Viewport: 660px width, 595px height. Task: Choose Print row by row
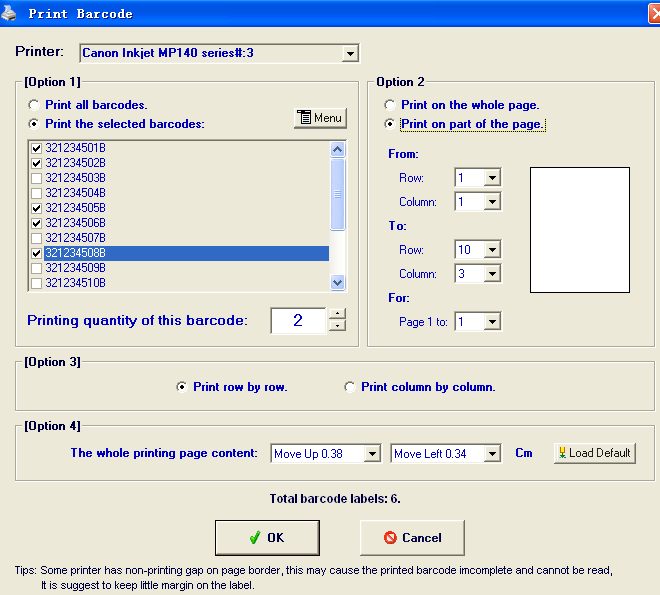[x=181, y=387]
